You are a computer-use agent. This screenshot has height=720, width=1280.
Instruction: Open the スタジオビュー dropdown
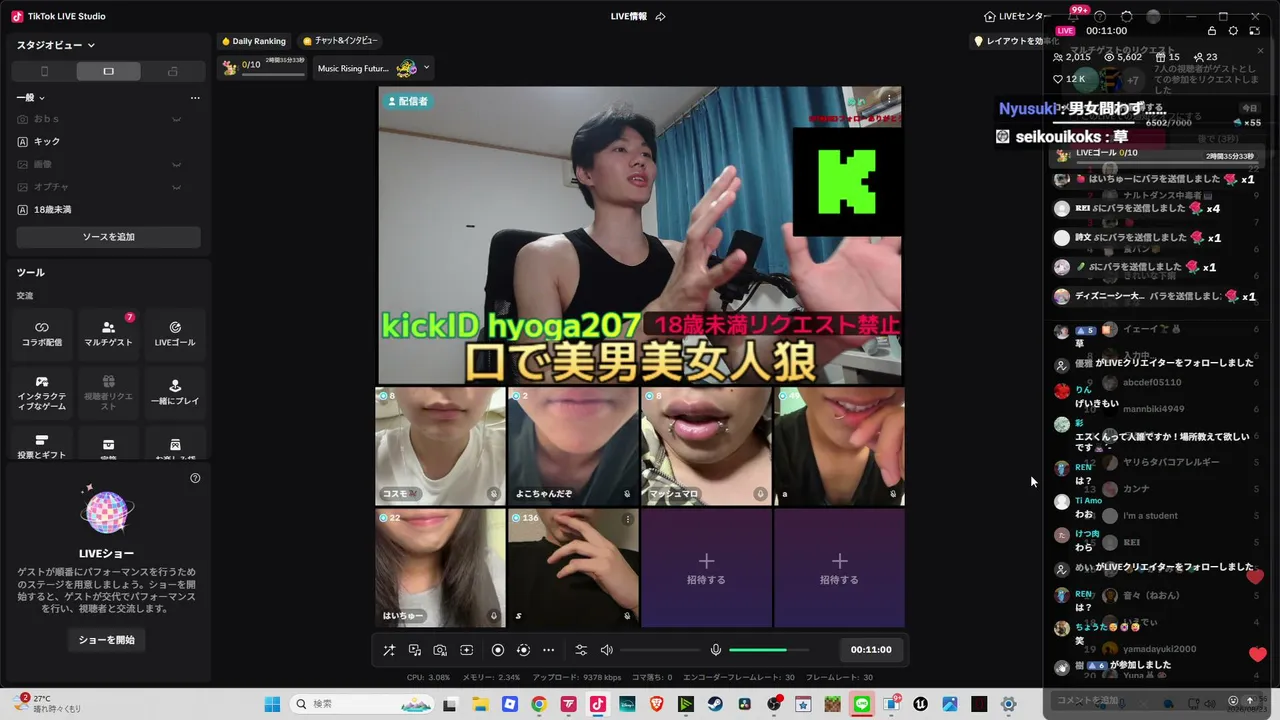point(56,45)
